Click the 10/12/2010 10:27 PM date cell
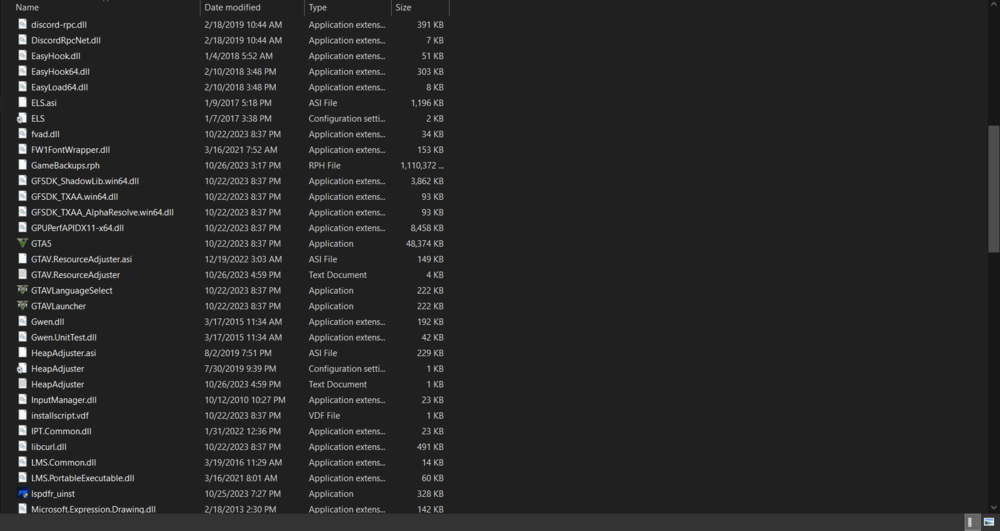 [x=245, y=400]
